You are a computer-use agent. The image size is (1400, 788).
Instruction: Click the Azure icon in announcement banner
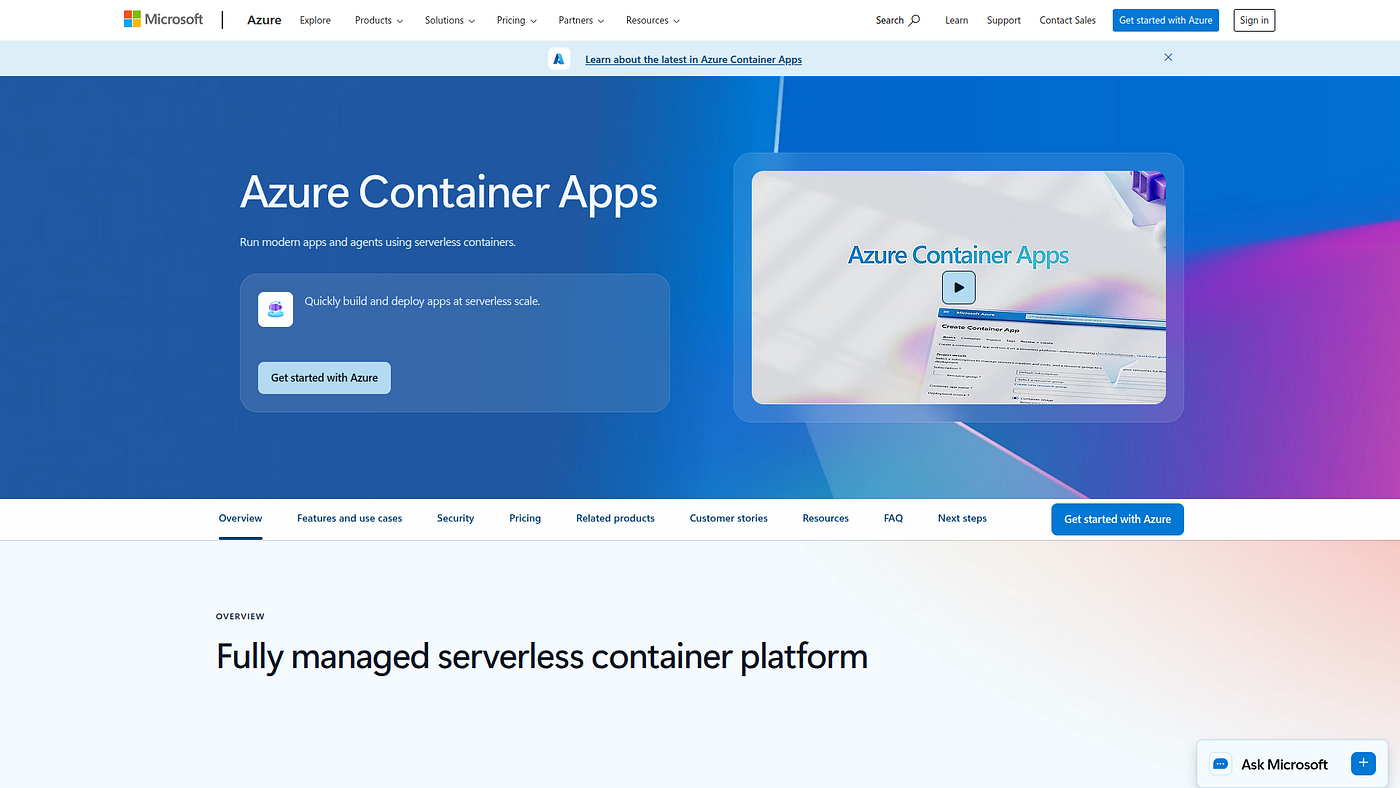click(559, 59)
